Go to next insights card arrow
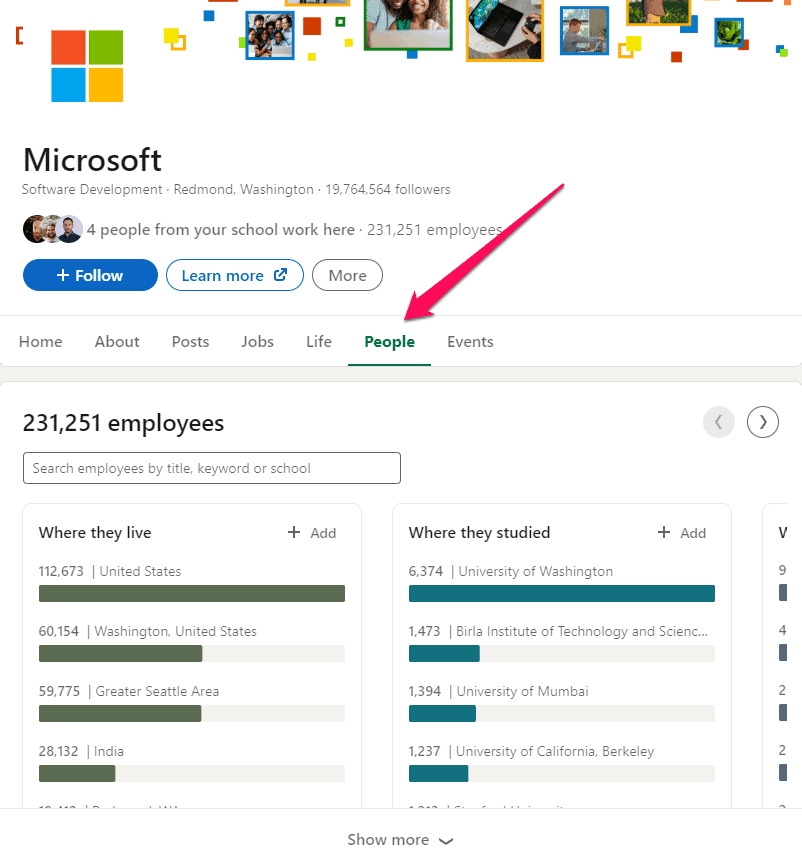 pyautogui.click(x=763, y=422)
